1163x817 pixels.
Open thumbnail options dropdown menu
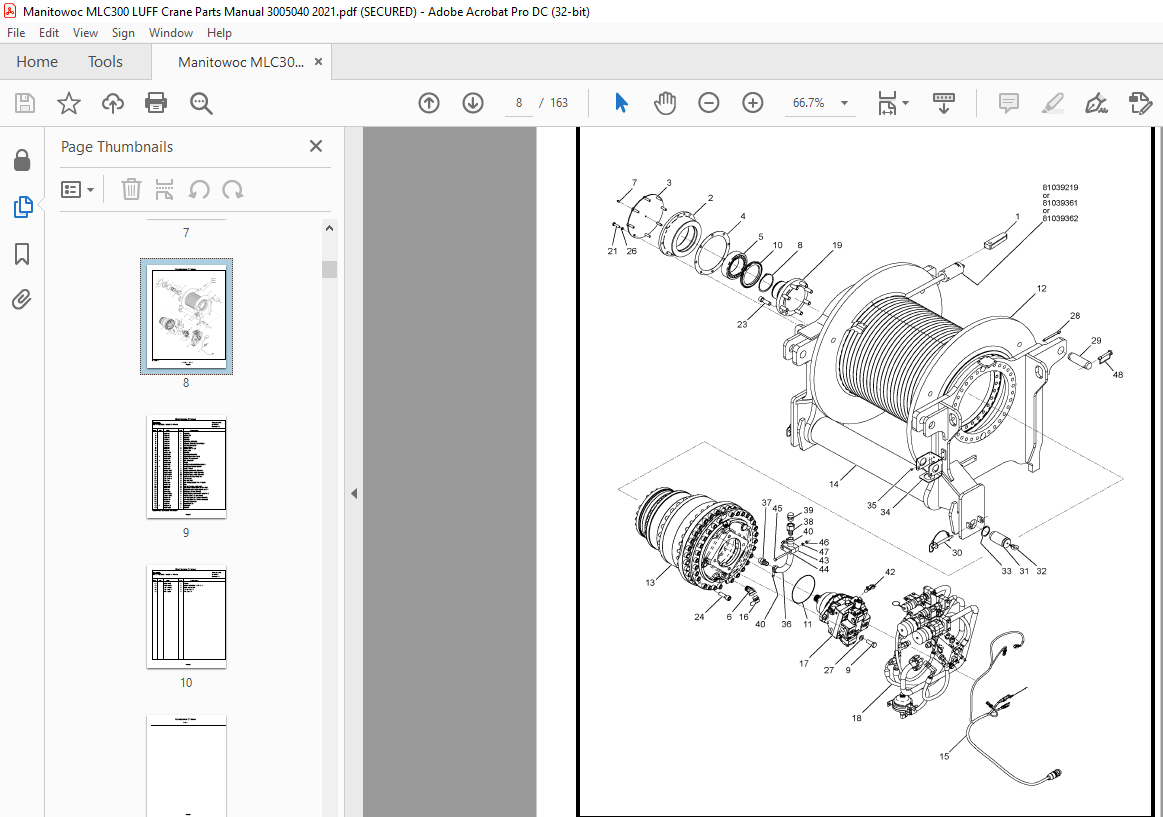click(77, 190)
